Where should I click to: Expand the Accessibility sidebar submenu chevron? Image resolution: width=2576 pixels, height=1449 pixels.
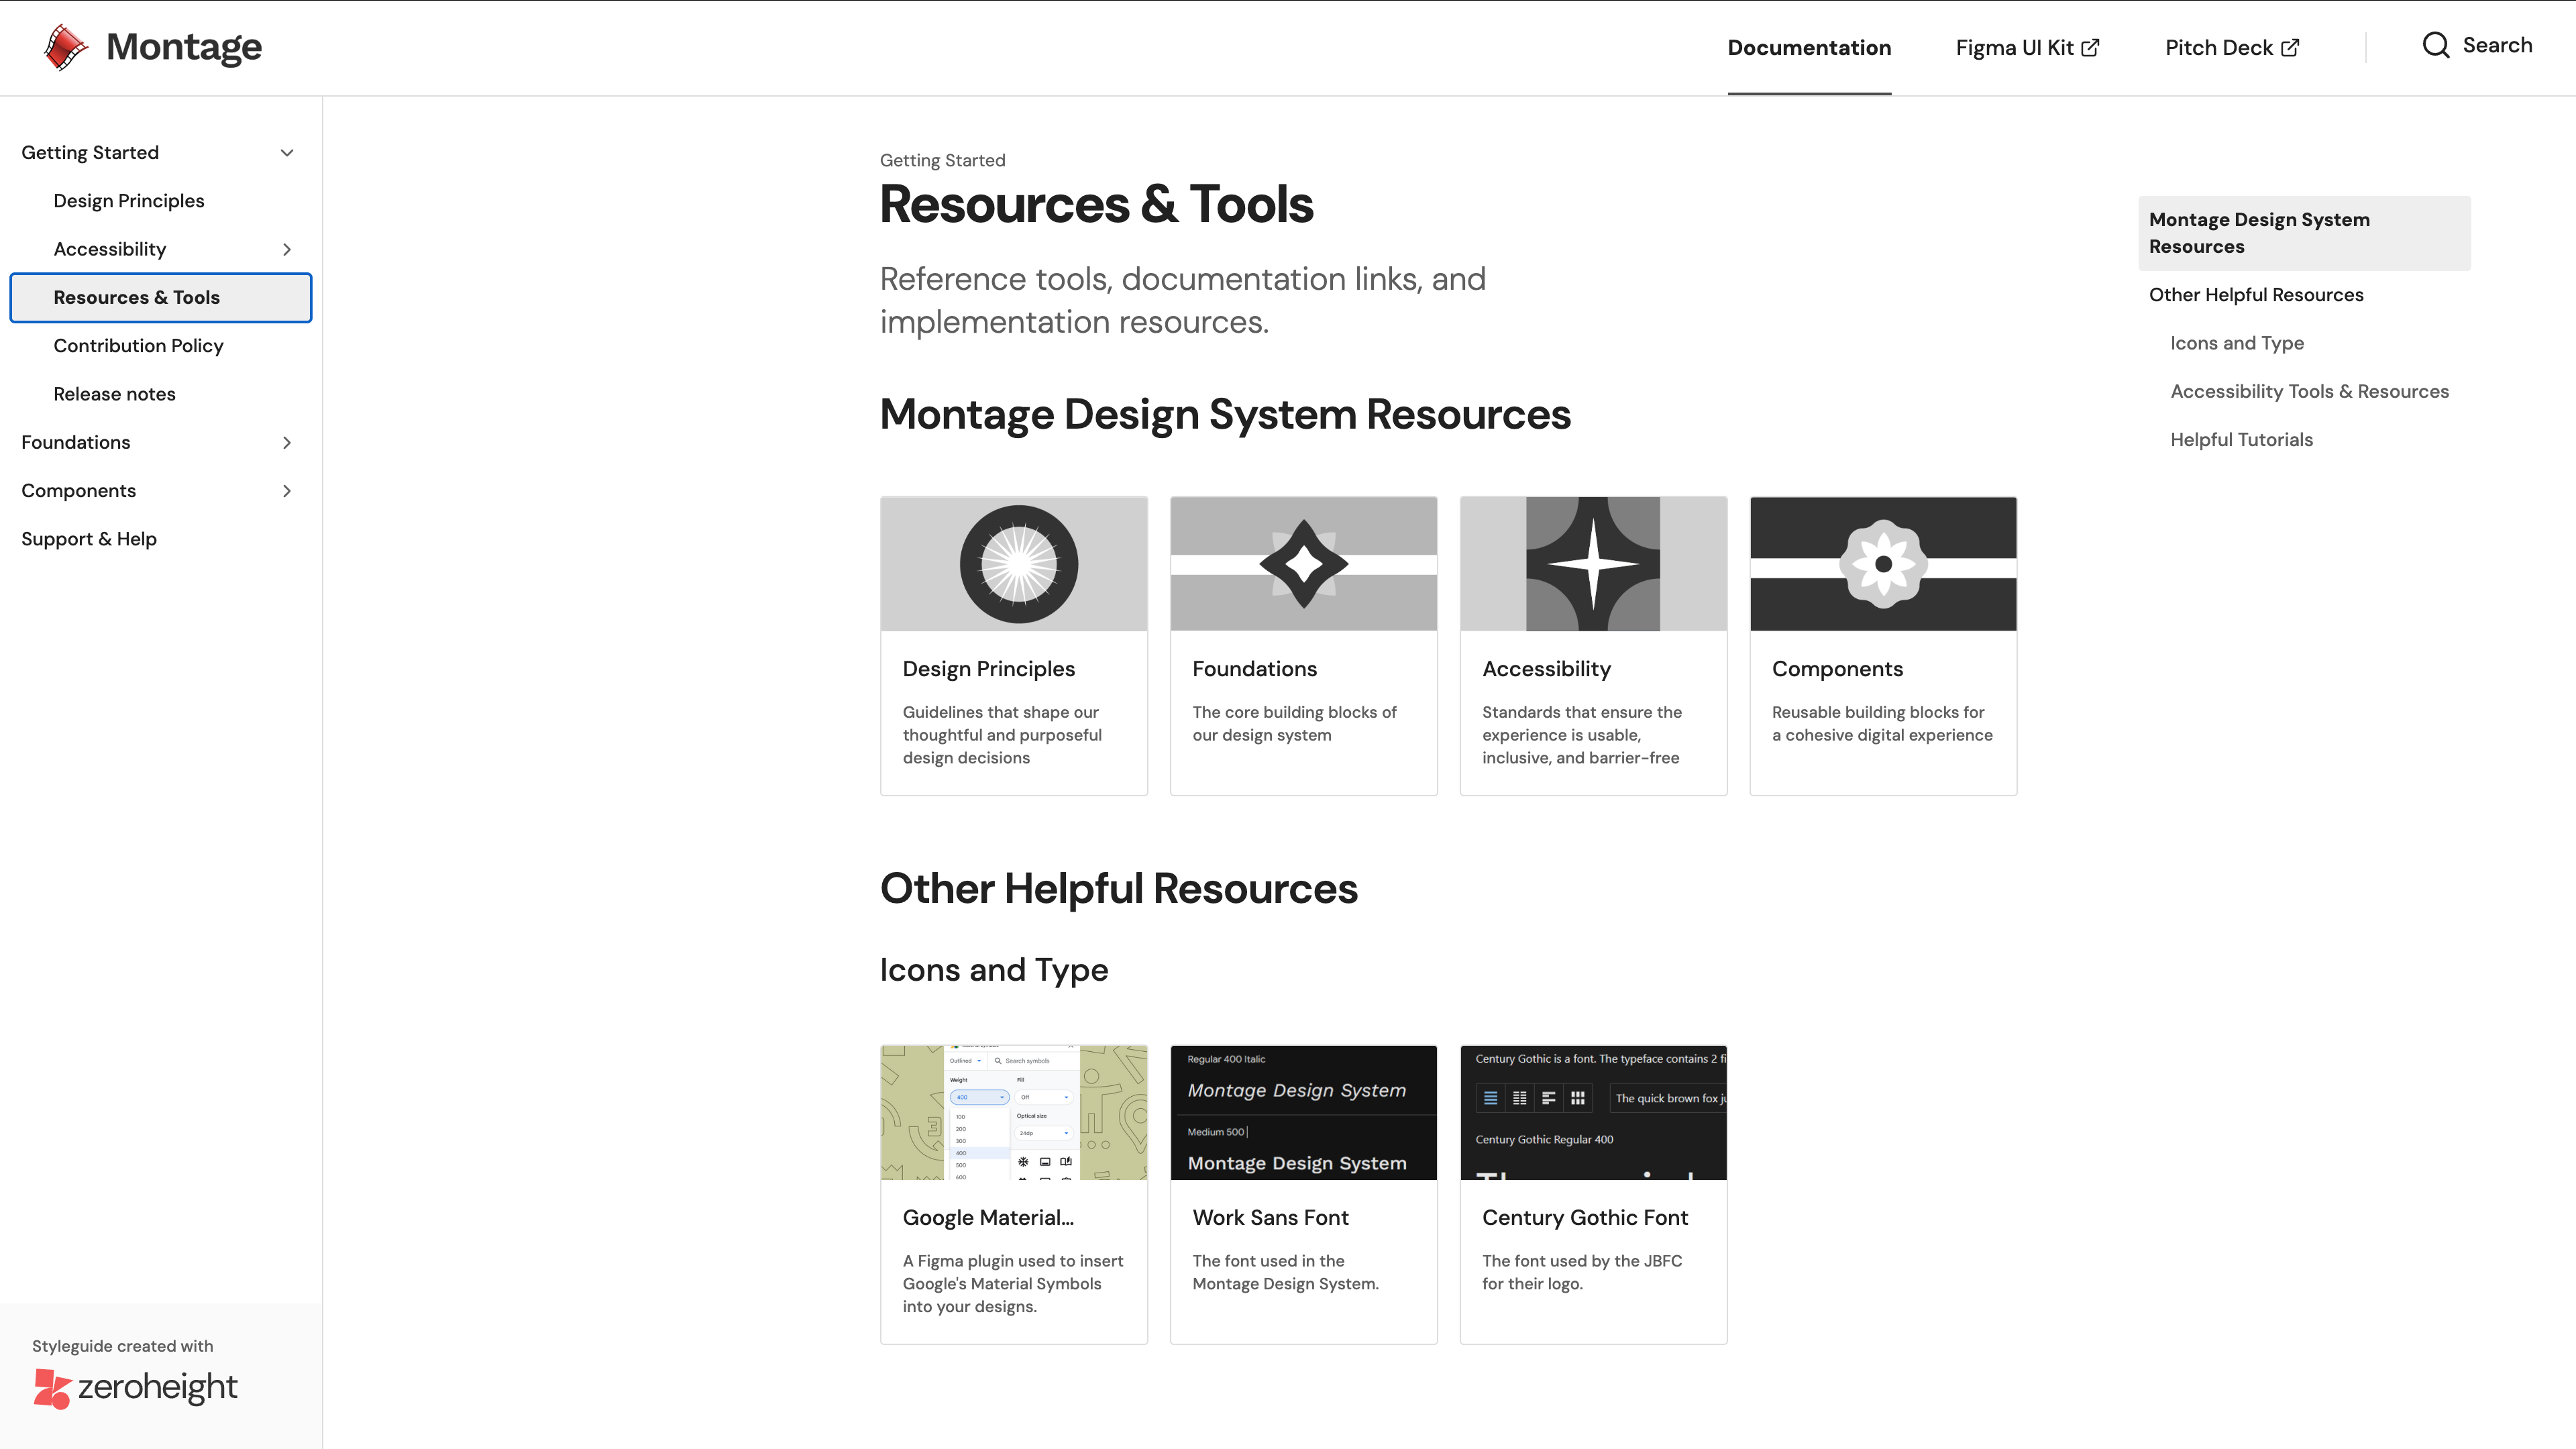tap(287, 250)
